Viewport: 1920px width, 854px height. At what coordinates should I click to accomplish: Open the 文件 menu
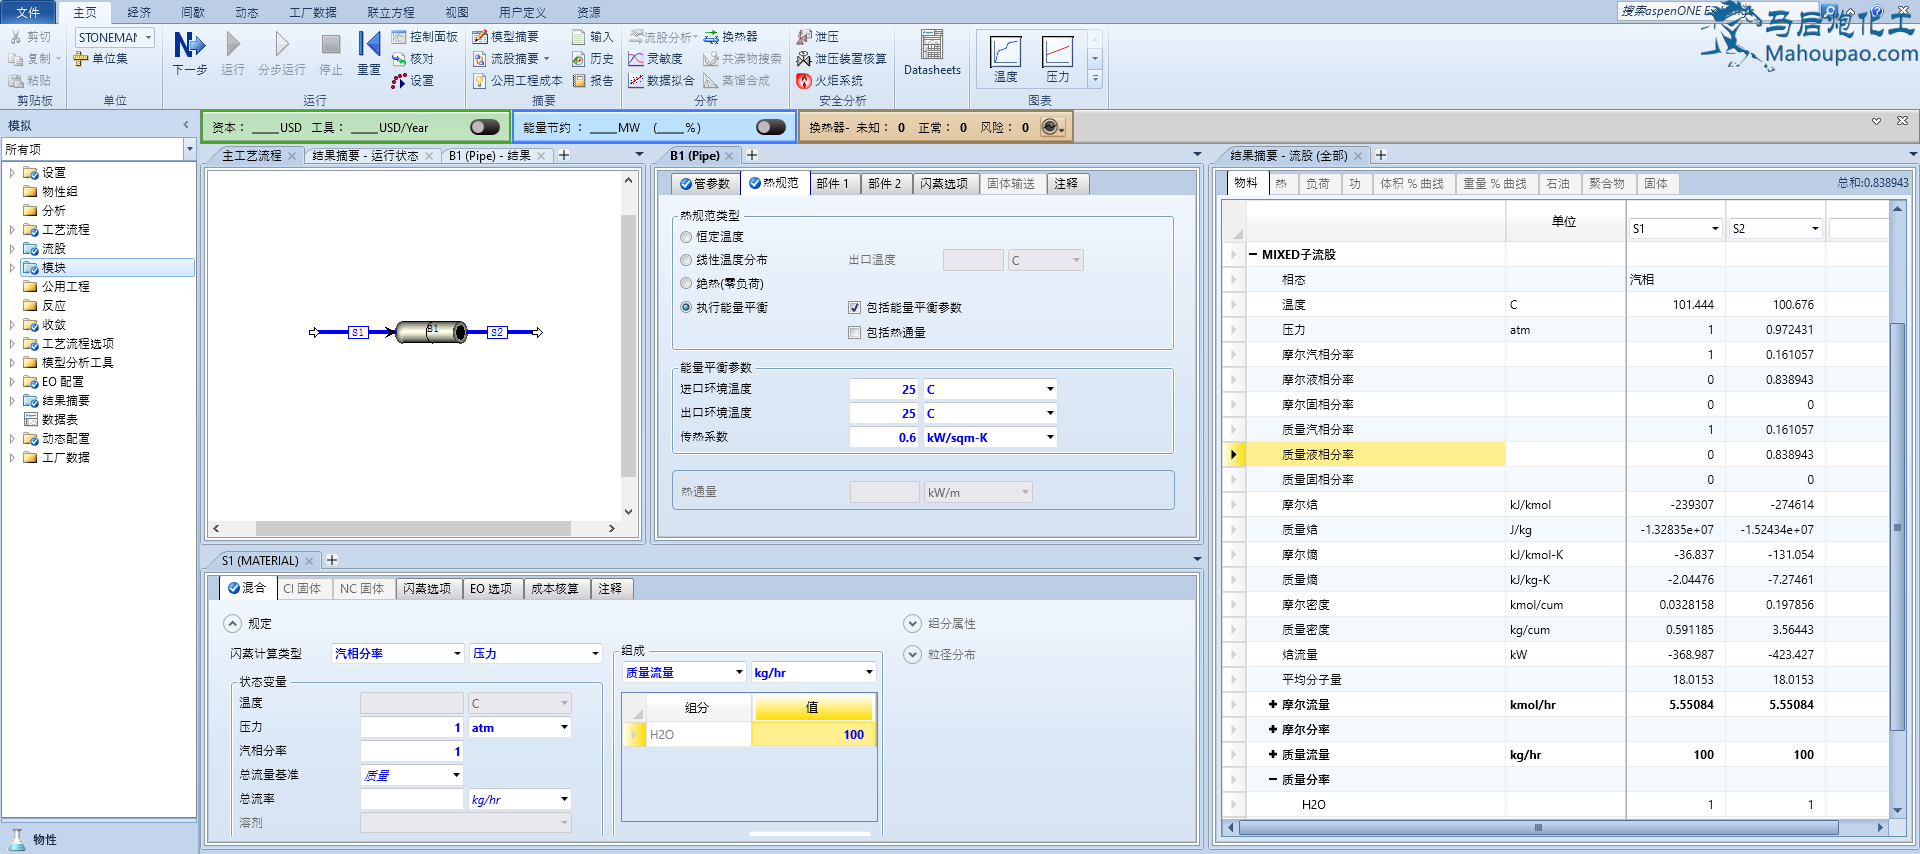[28, 12]
